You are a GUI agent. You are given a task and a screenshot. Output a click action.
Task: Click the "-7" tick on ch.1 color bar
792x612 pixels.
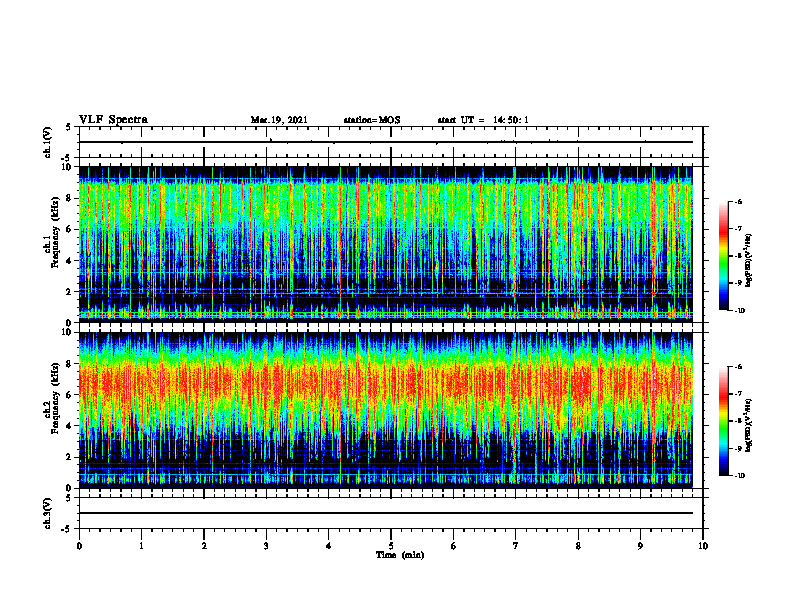tap(738, 229)
